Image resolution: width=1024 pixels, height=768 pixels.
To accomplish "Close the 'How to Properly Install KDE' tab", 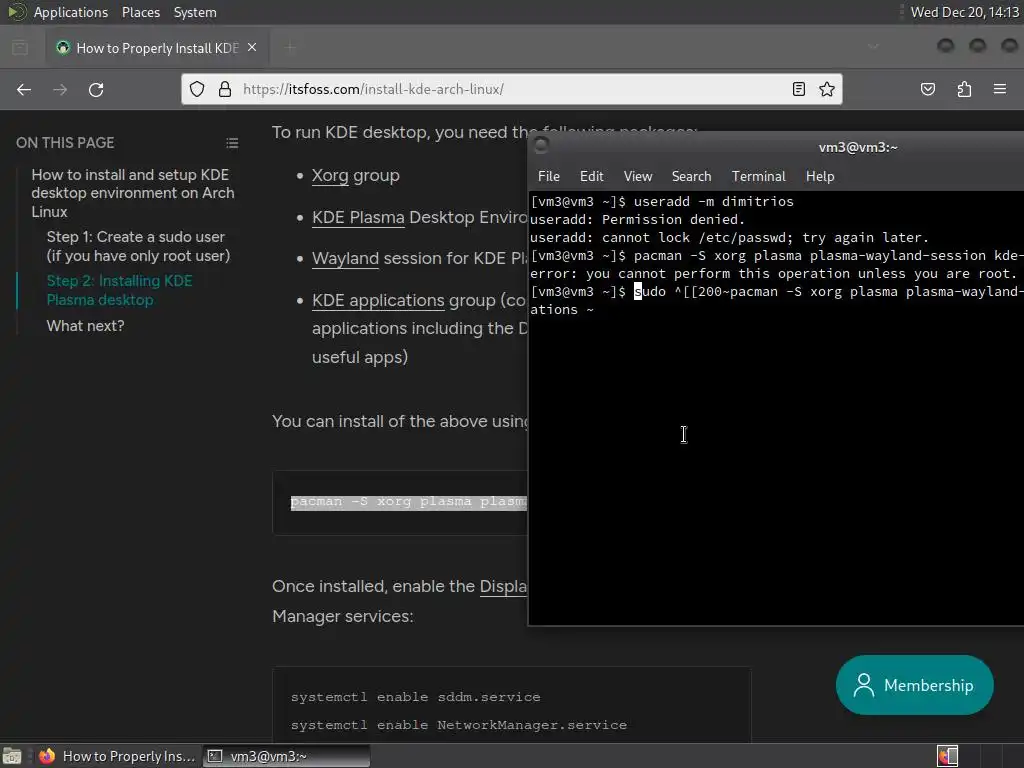I will [x=252, y=48].
